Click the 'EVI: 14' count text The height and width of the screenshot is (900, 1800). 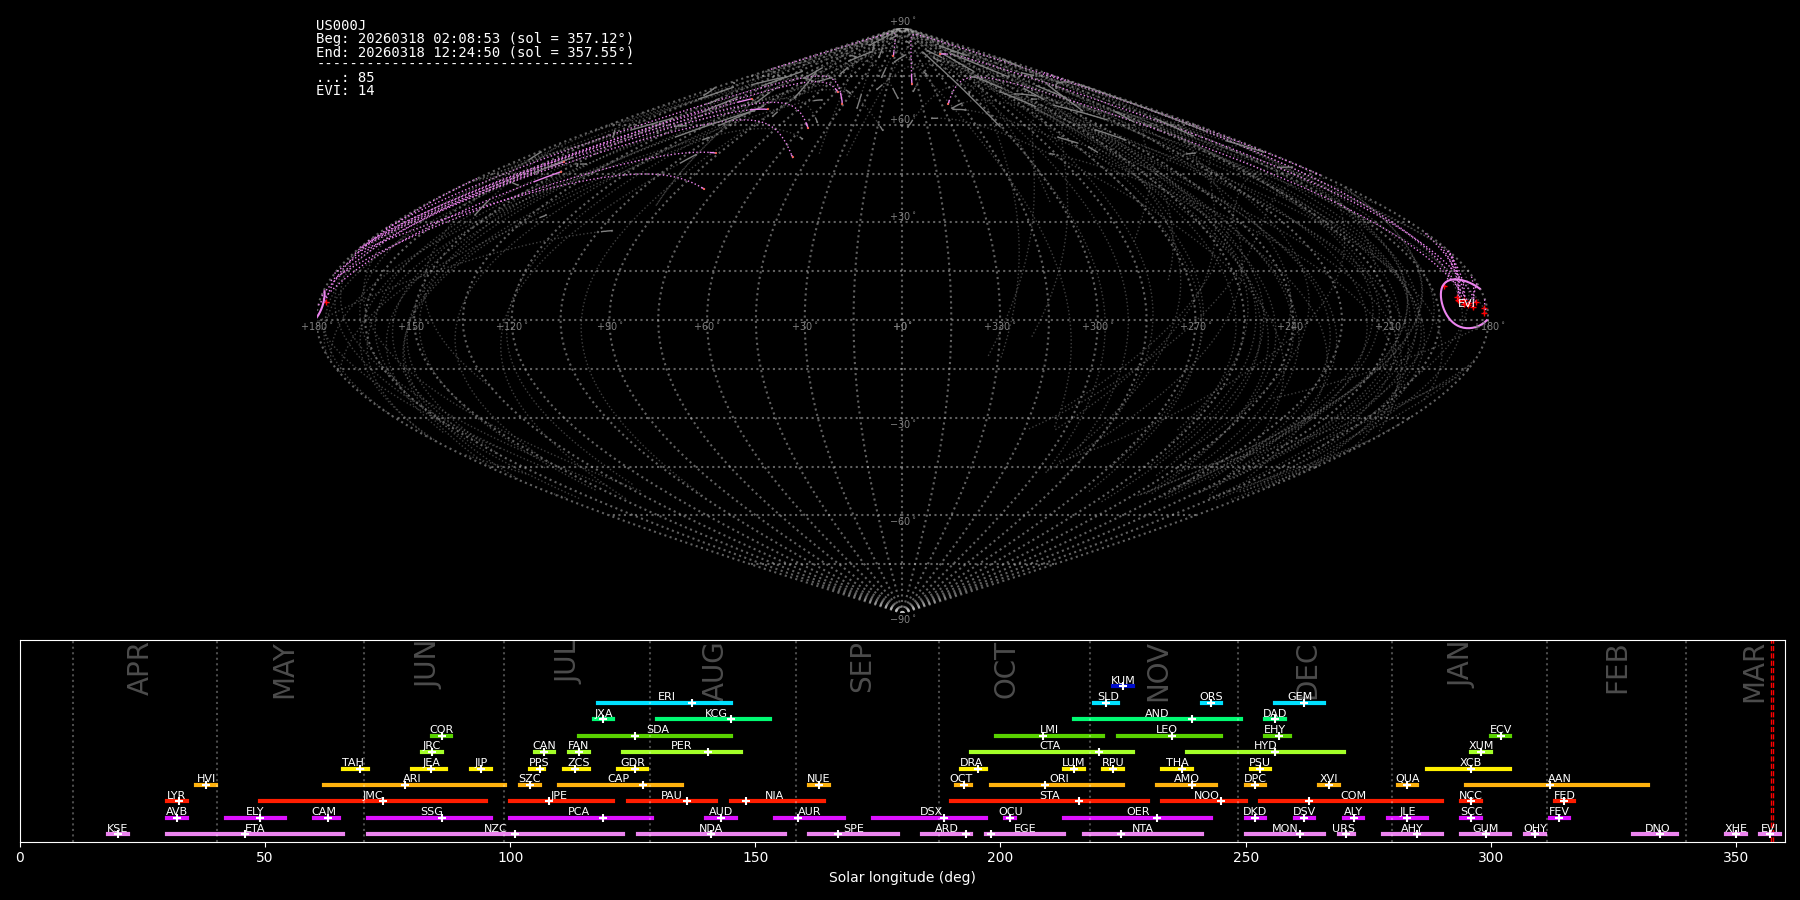[x=345, y=91]
